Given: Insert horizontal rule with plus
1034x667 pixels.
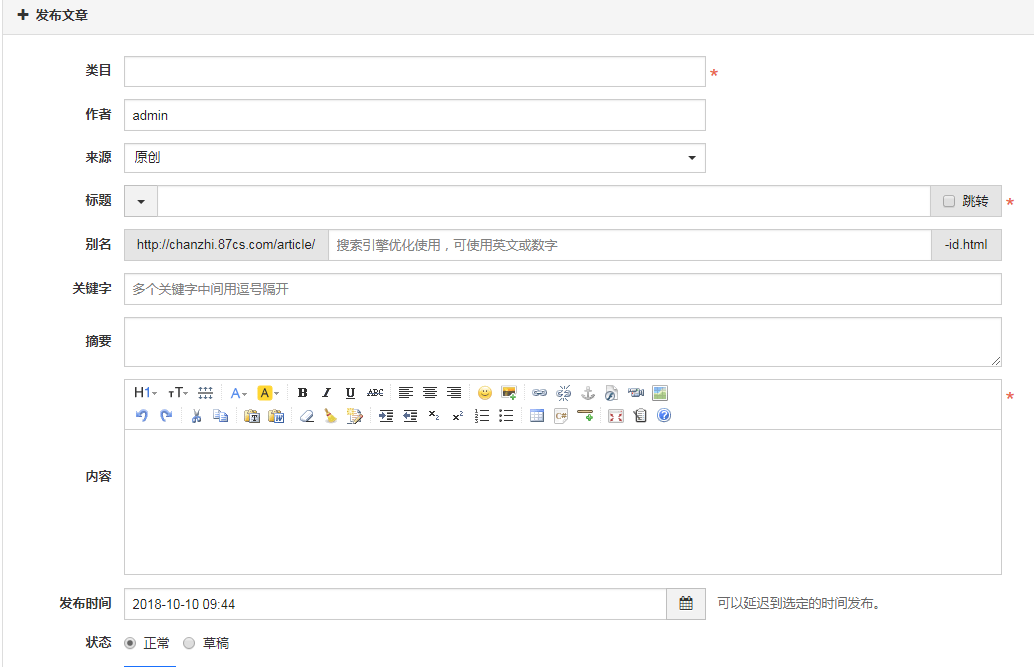Looking at the screenshot, I should (x=585, y=416).
